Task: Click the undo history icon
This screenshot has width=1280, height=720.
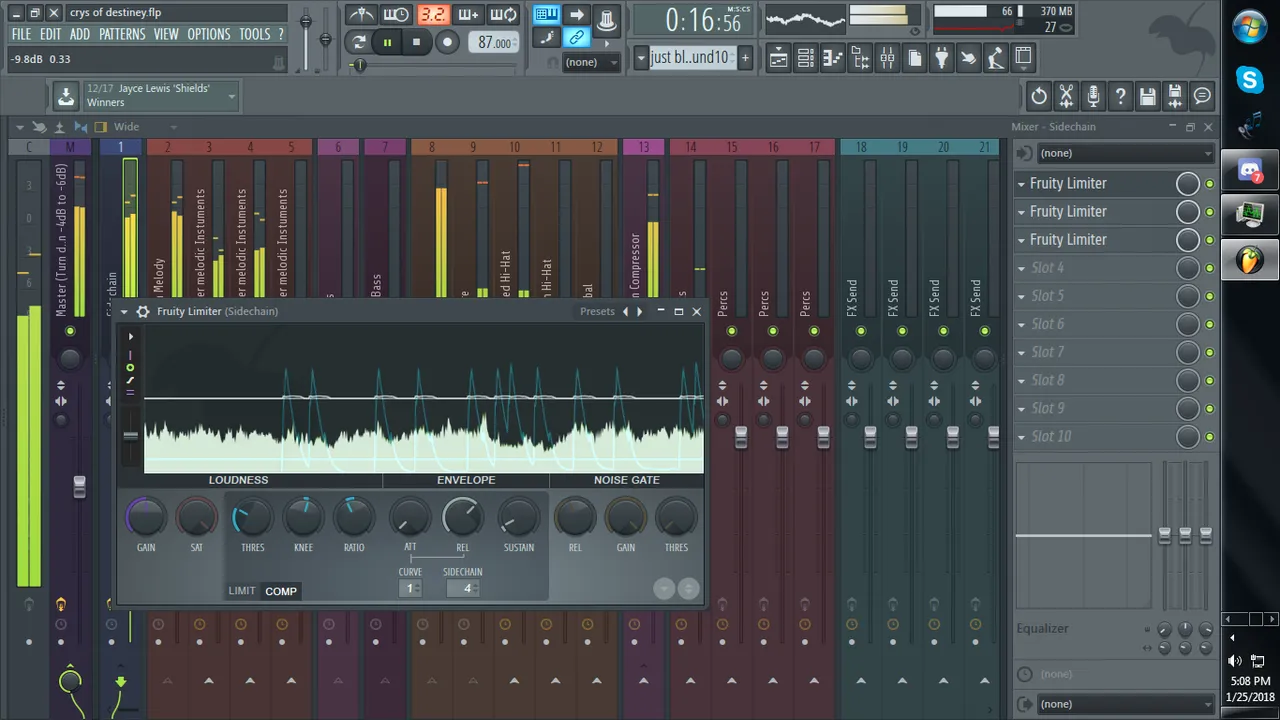Action: (1039, 97)
